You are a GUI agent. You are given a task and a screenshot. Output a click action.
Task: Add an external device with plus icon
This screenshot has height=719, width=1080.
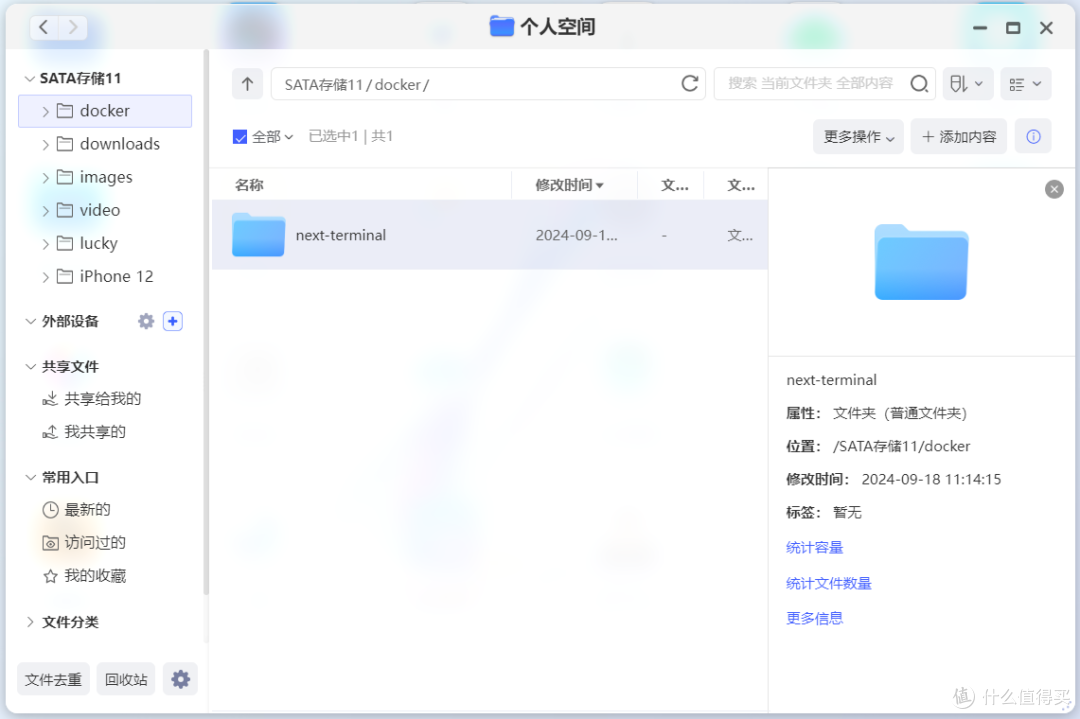(x=173, y=321)
